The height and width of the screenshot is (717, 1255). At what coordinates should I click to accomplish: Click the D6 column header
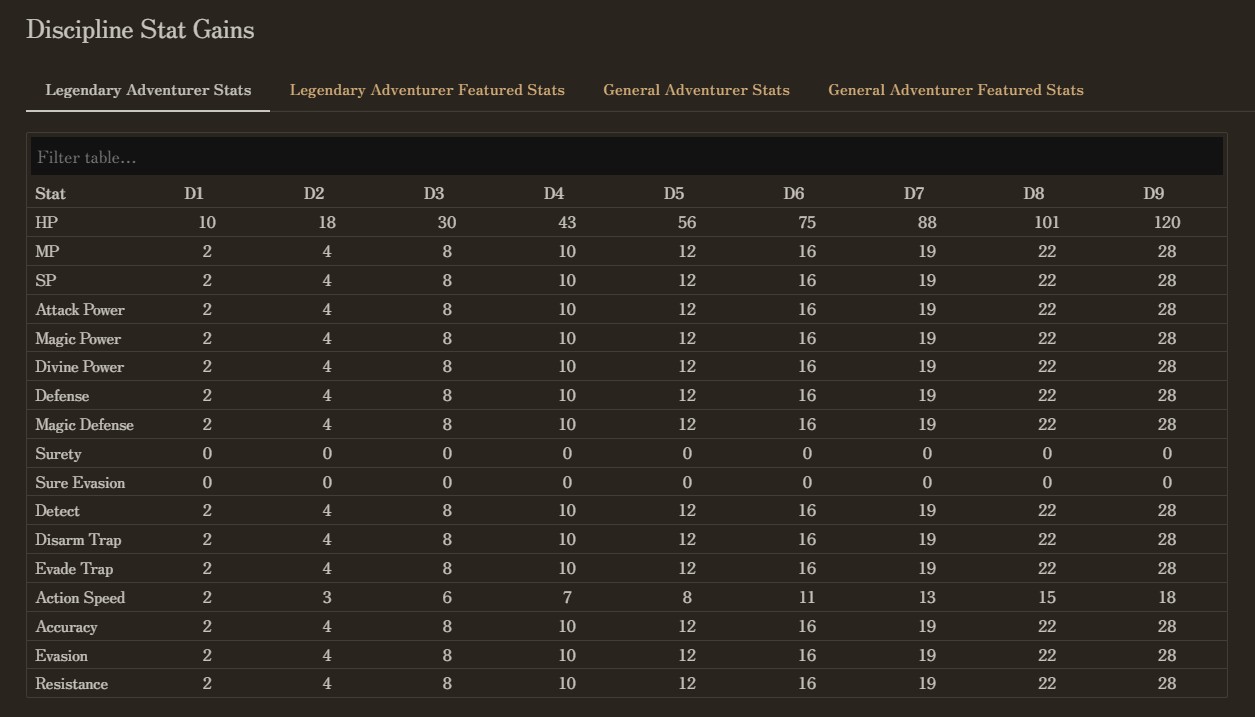click(794, 193)
